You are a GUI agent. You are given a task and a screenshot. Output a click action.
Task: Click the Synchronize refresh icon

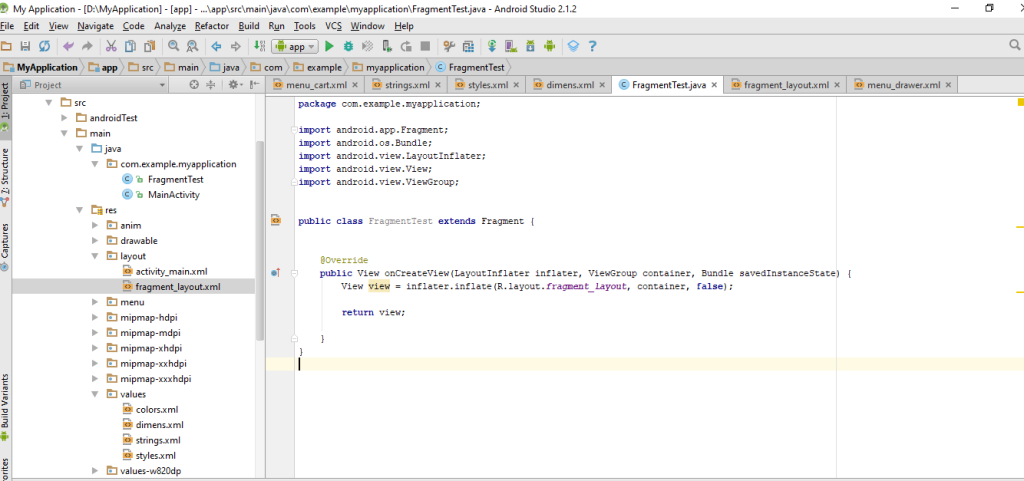[x=44, y=46]
